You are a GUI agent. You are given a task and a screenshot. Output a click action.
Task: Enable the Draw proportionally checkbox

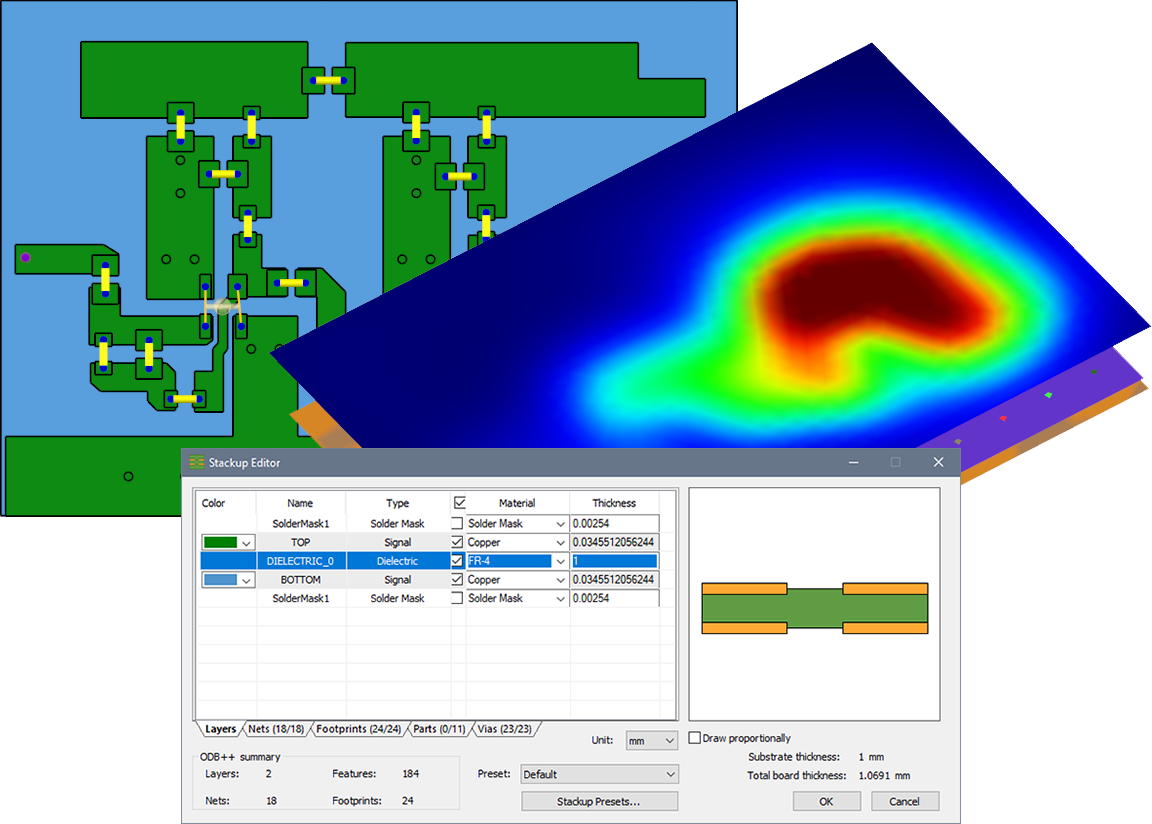(695, 738)
